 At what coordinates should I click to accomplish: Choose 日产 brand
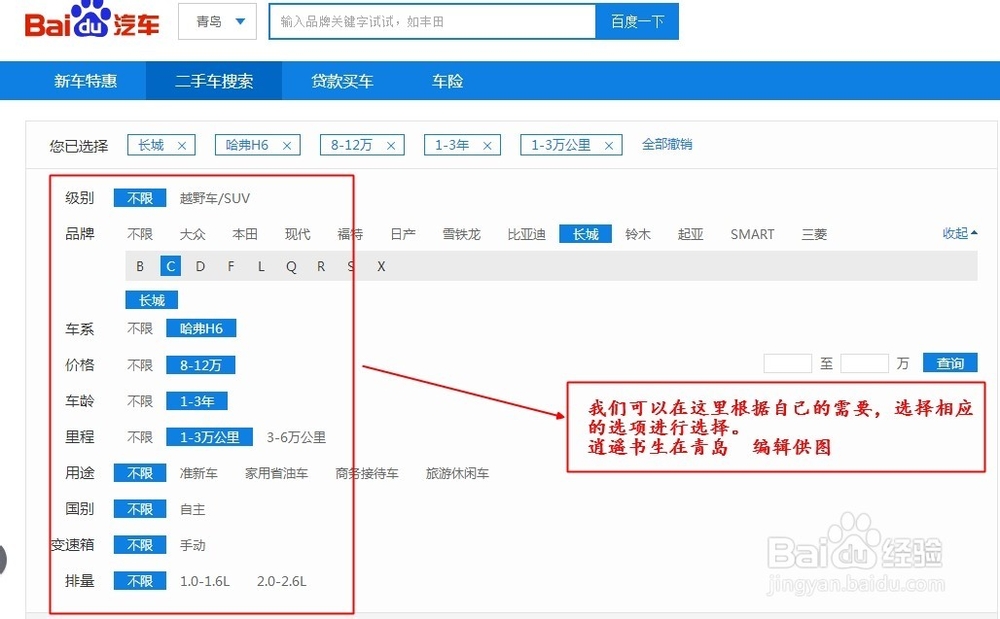[x=402, y=234]
